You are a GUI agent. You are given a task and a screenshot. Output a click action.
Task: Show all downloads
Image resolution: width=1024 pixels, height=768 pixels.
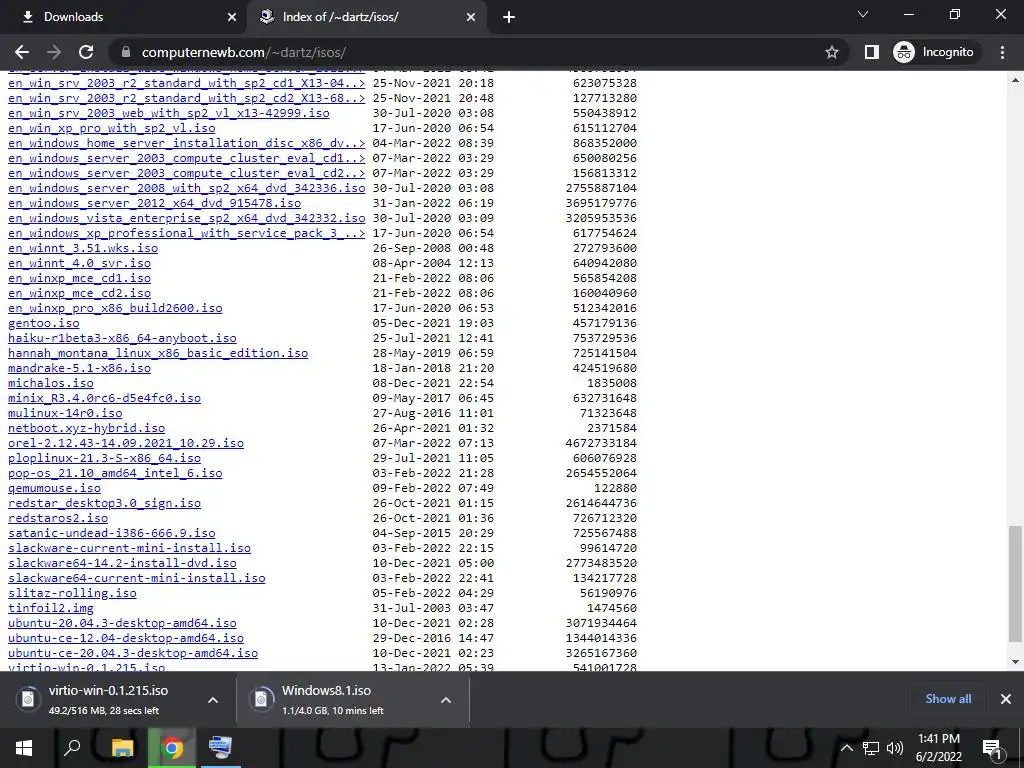coord(948,699)
